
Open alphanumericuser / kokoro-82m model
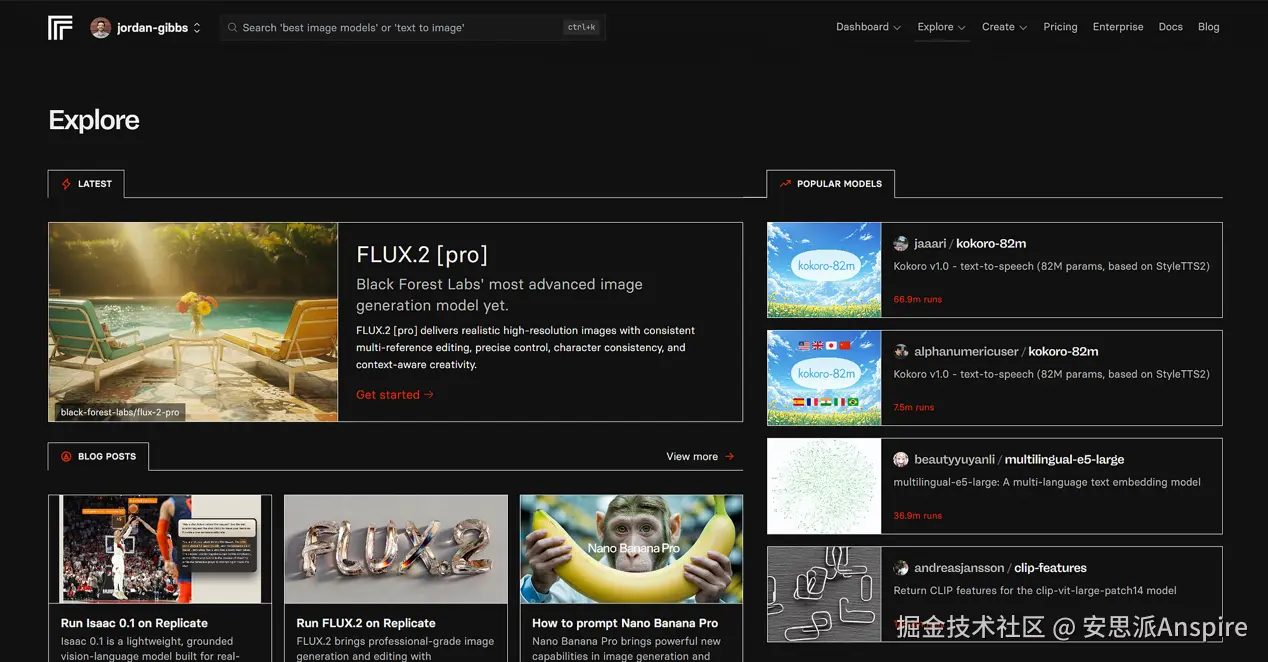coord(1006,351)
